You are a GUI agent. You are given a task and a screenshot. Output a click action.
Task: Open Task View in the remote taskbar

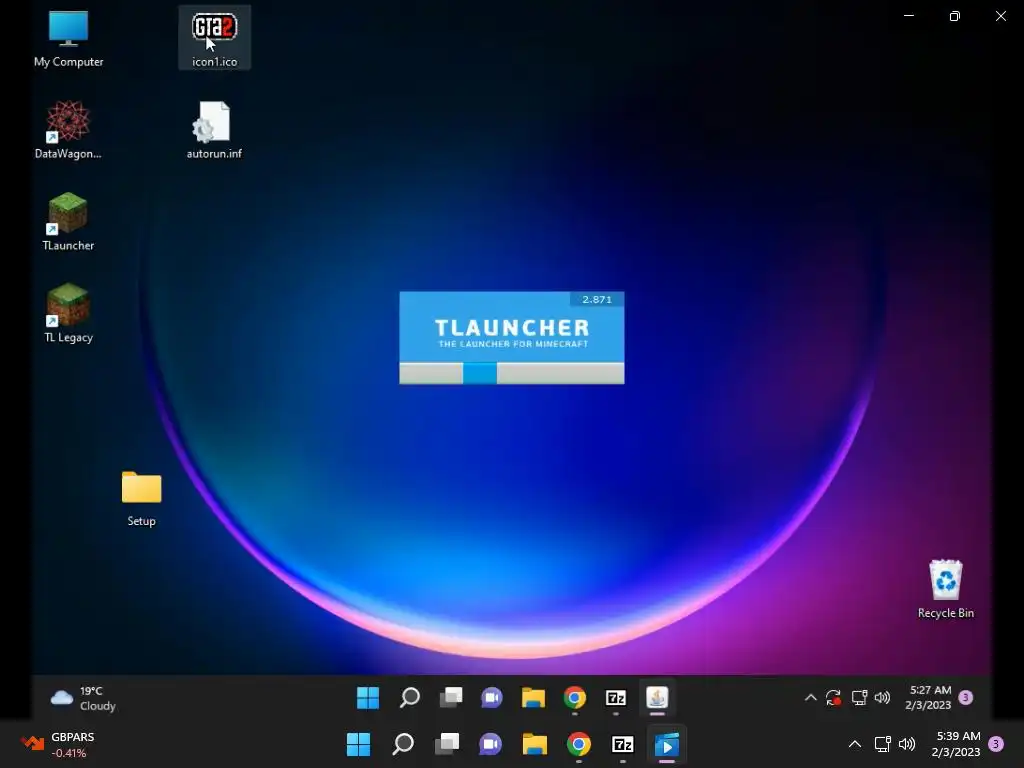click(451, 697)
